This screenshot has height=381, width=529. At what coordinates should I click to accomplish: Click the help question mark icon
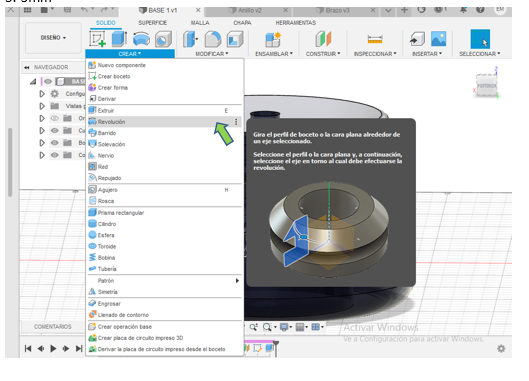click(480, 10)
